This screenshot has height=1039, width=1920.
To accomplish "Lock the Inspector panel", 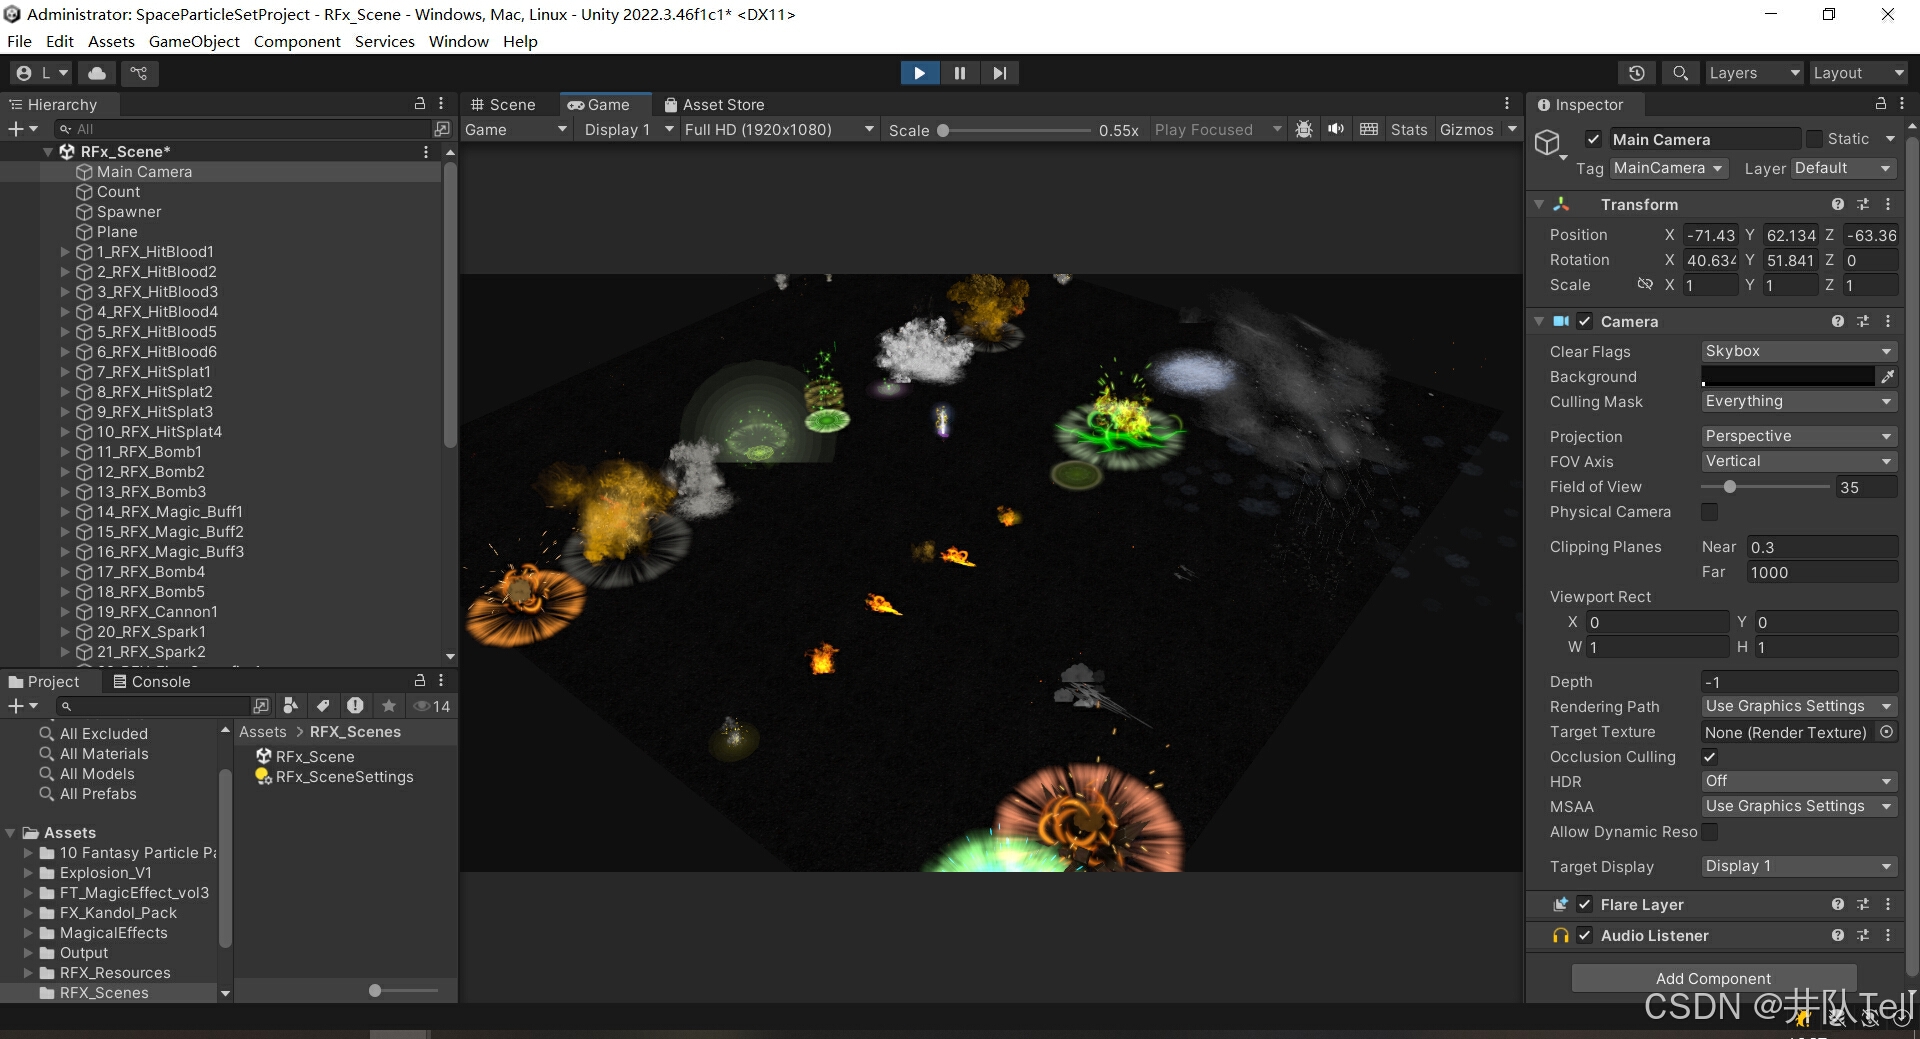I will 1880,104.
